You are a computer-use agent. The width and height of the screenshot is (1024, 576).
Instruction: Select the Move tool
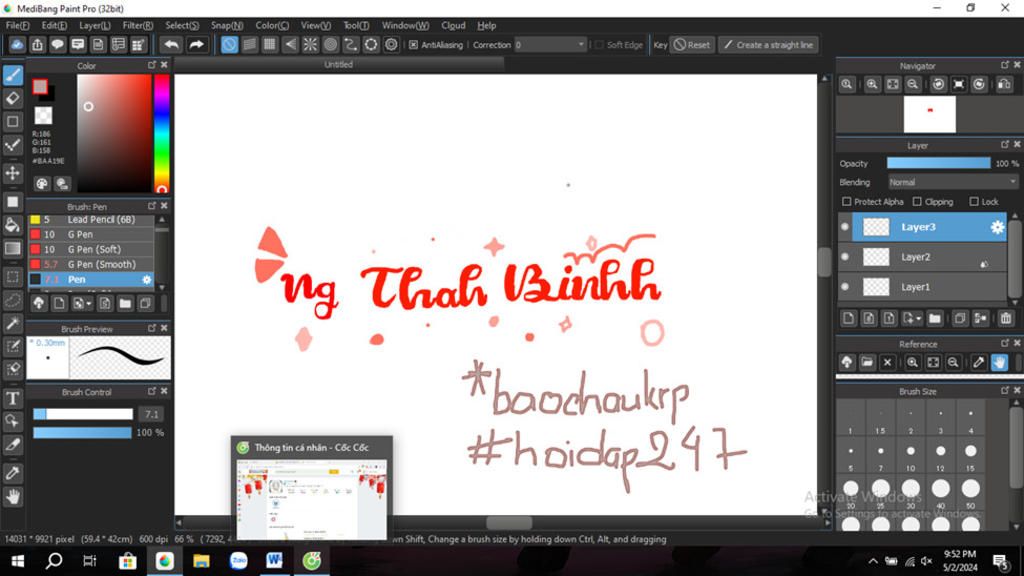pyautogui.click(x=12, y=173)
